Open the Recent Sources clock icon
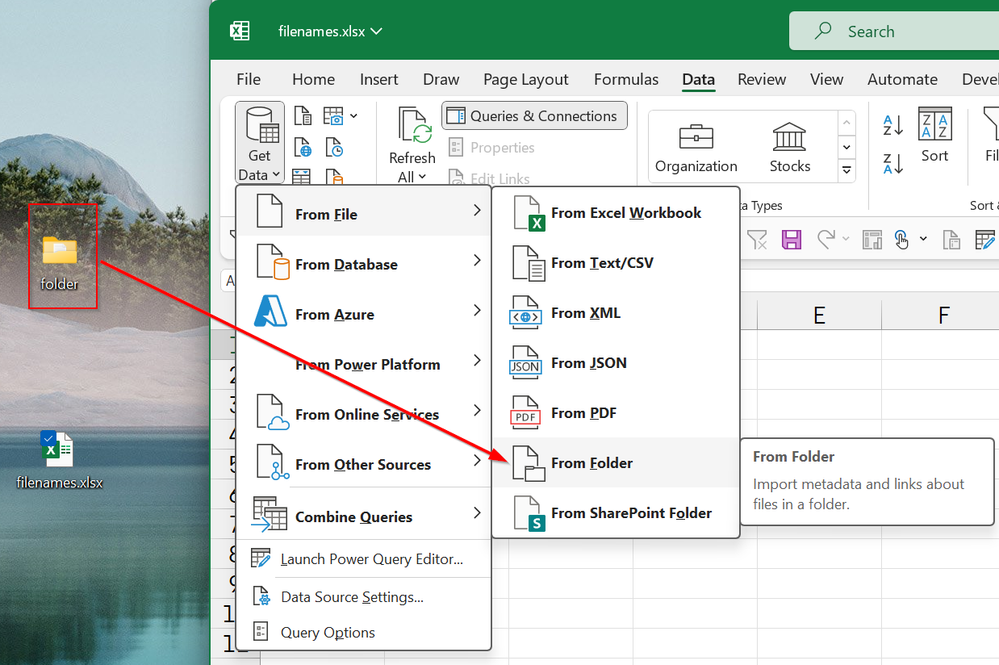Screen dimensions: 999x665 334,148
